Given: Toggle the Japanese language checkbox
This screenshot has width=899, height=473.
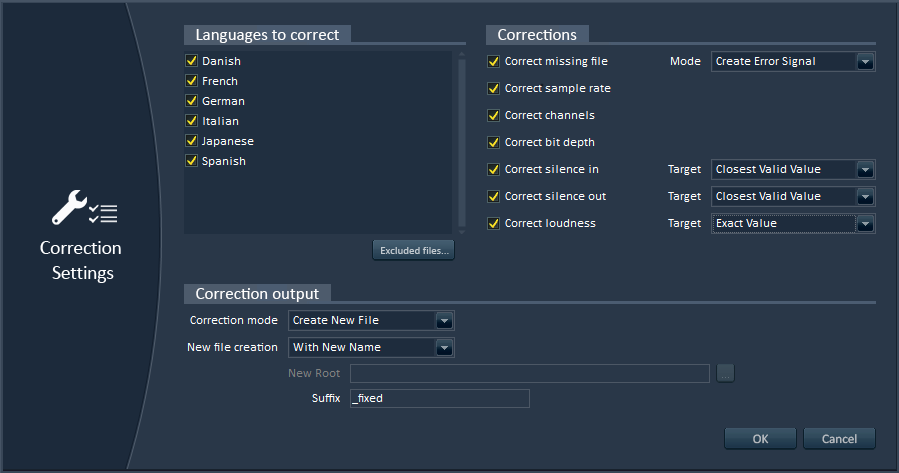Looking at the screenshot, I should (x=191, y=141).
